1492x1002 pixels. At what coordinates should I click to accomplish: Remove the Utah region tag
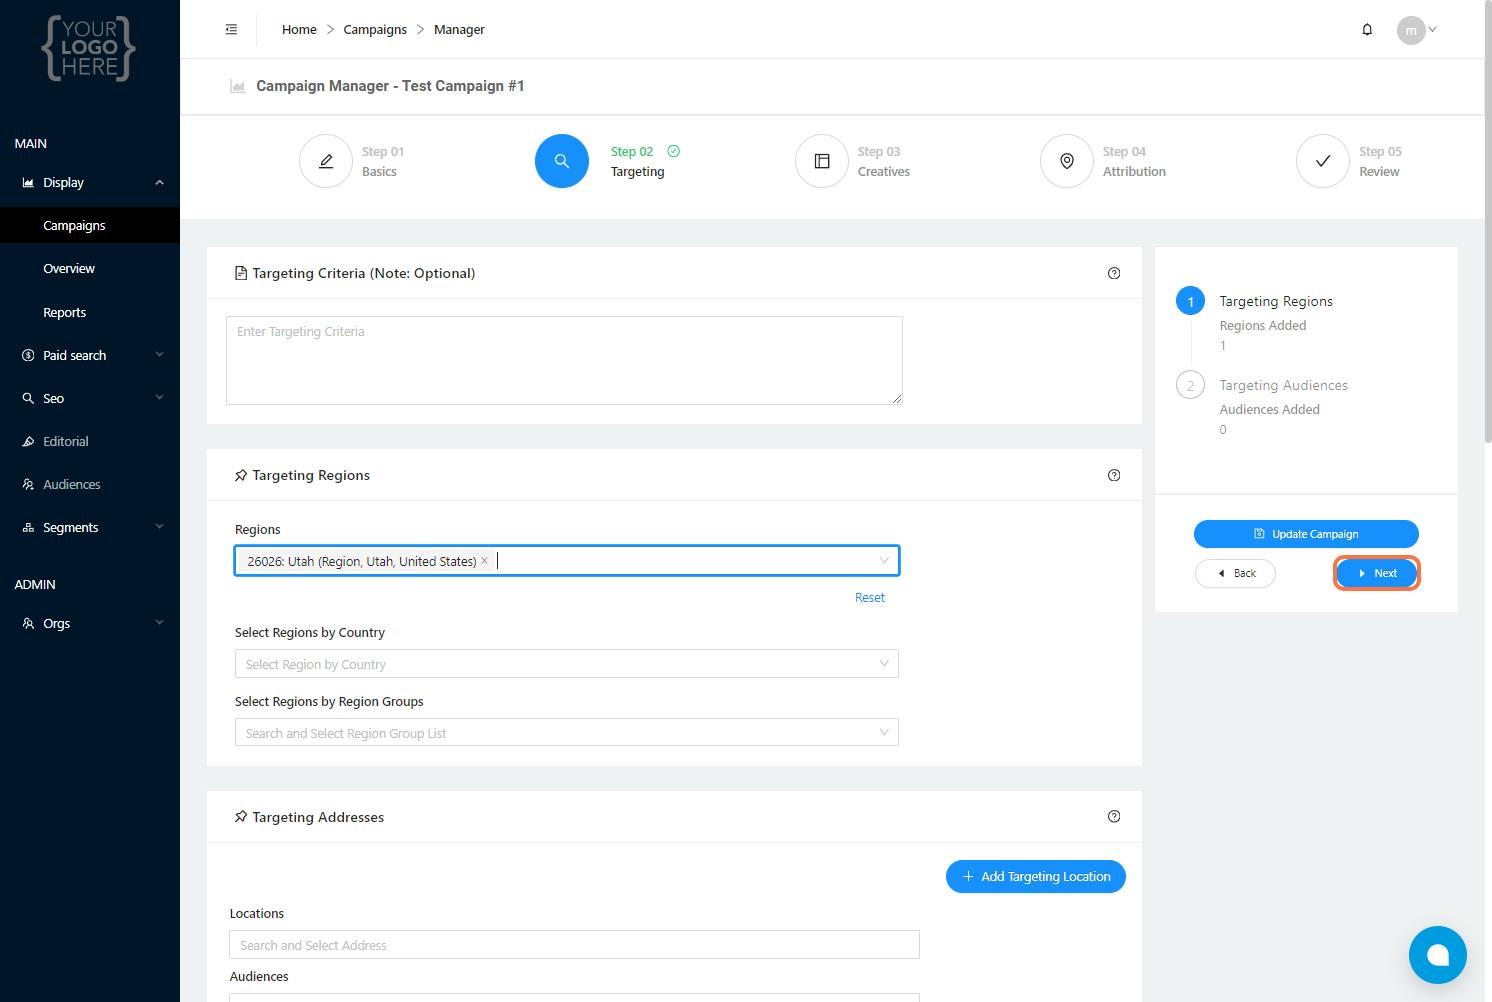(485, 561)
